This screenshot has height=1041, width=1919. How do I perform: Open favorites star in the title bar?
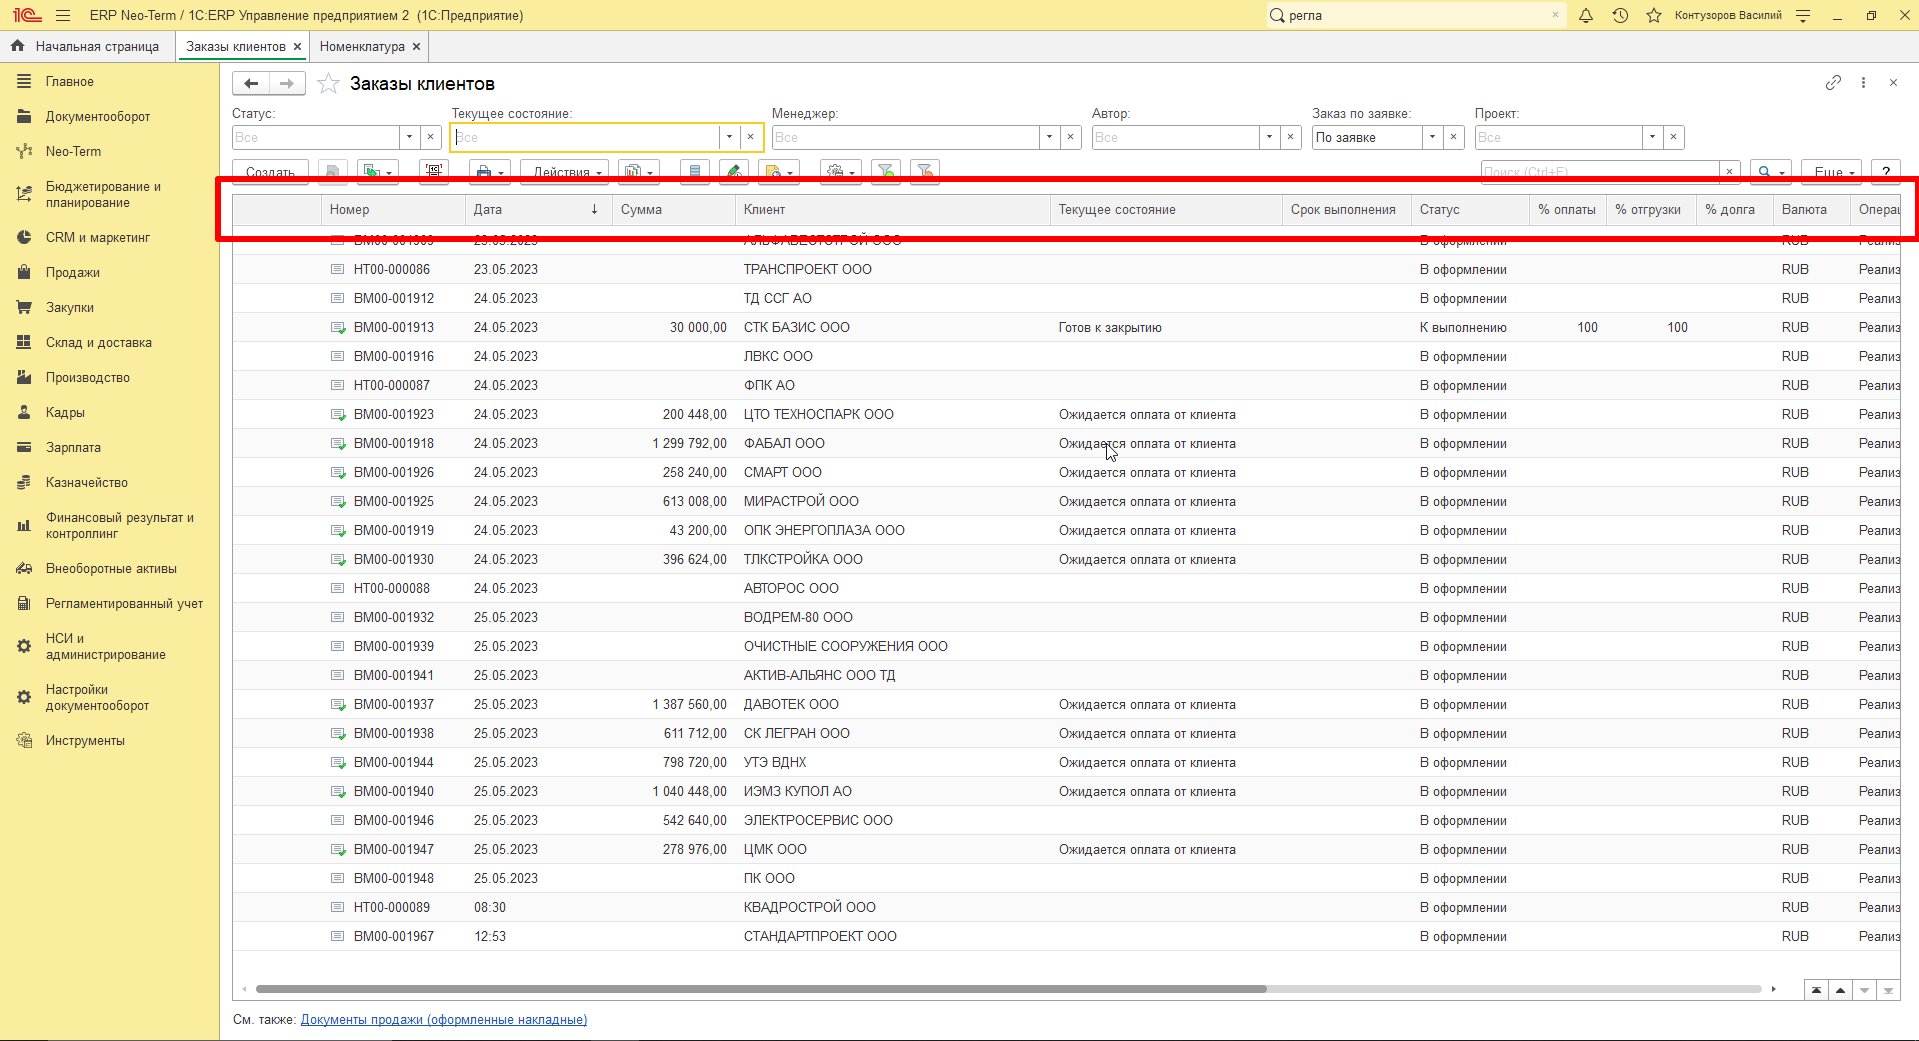[1654, 15]
